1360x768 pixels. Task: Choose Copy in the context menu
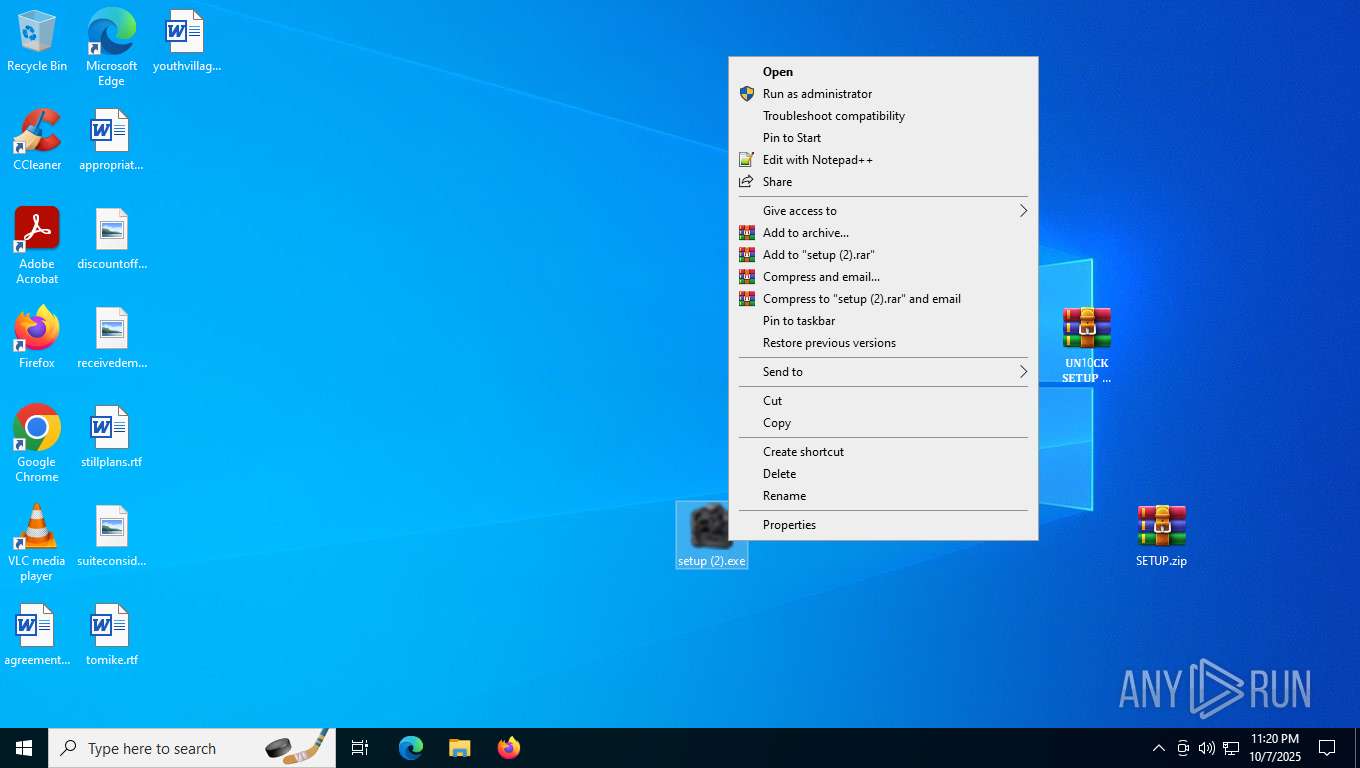pyautogui.click(x=883, y=423)
